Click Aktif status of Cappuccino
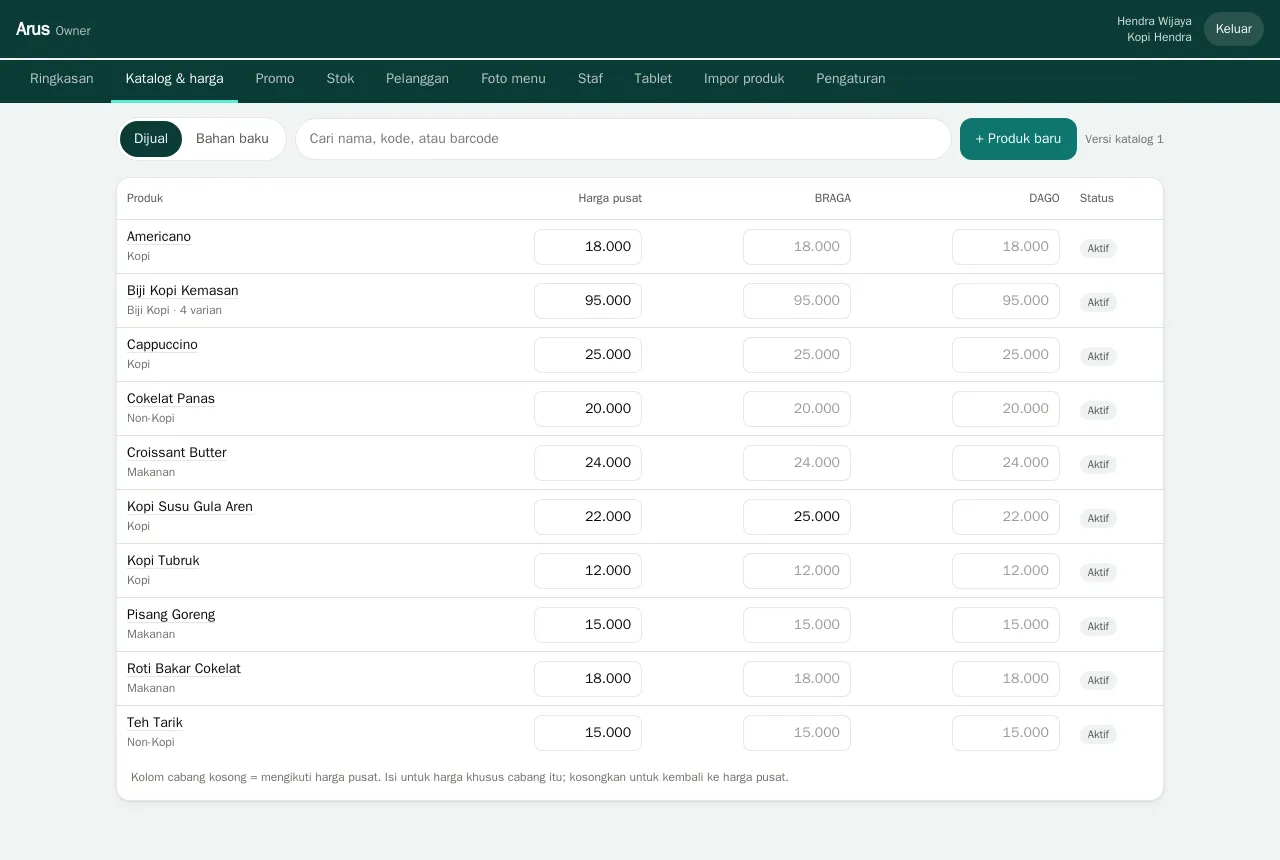This screenshot has height=860, width=1280. (x=1098, y=356)
